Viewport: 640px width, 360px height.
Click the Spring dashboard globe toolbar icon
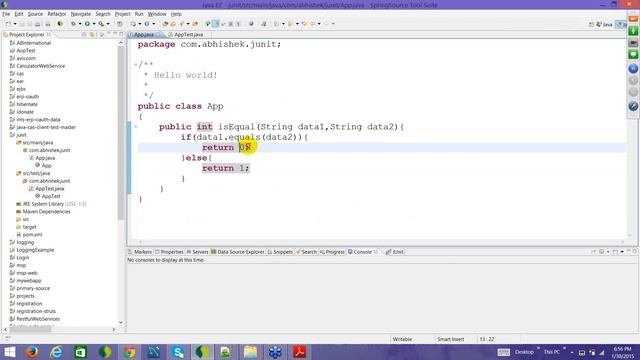60,24
